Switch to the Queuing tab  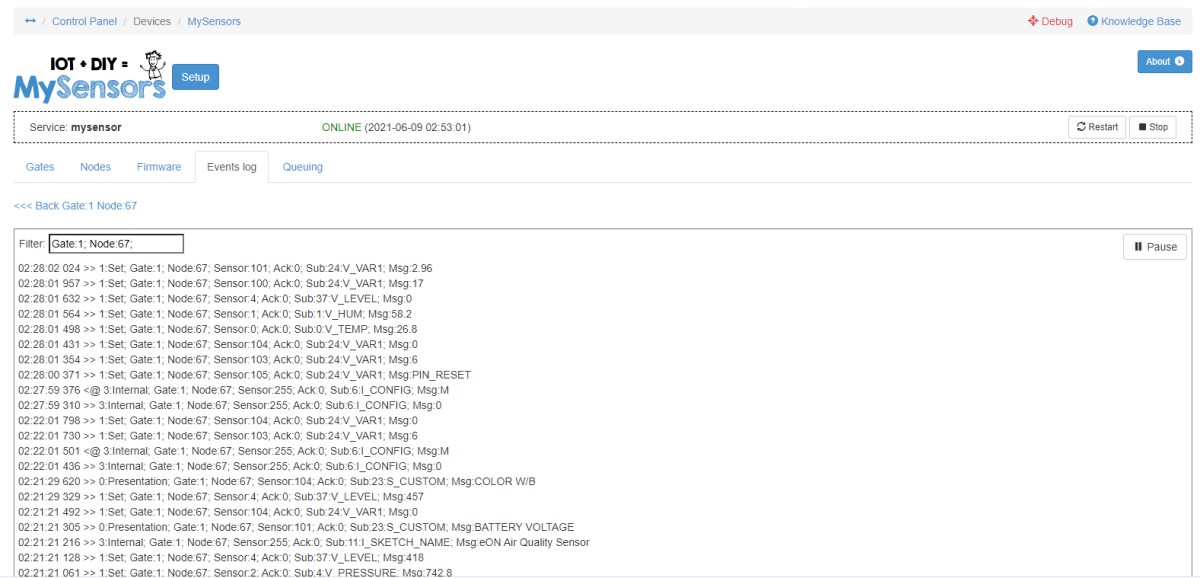coord(303,167)
